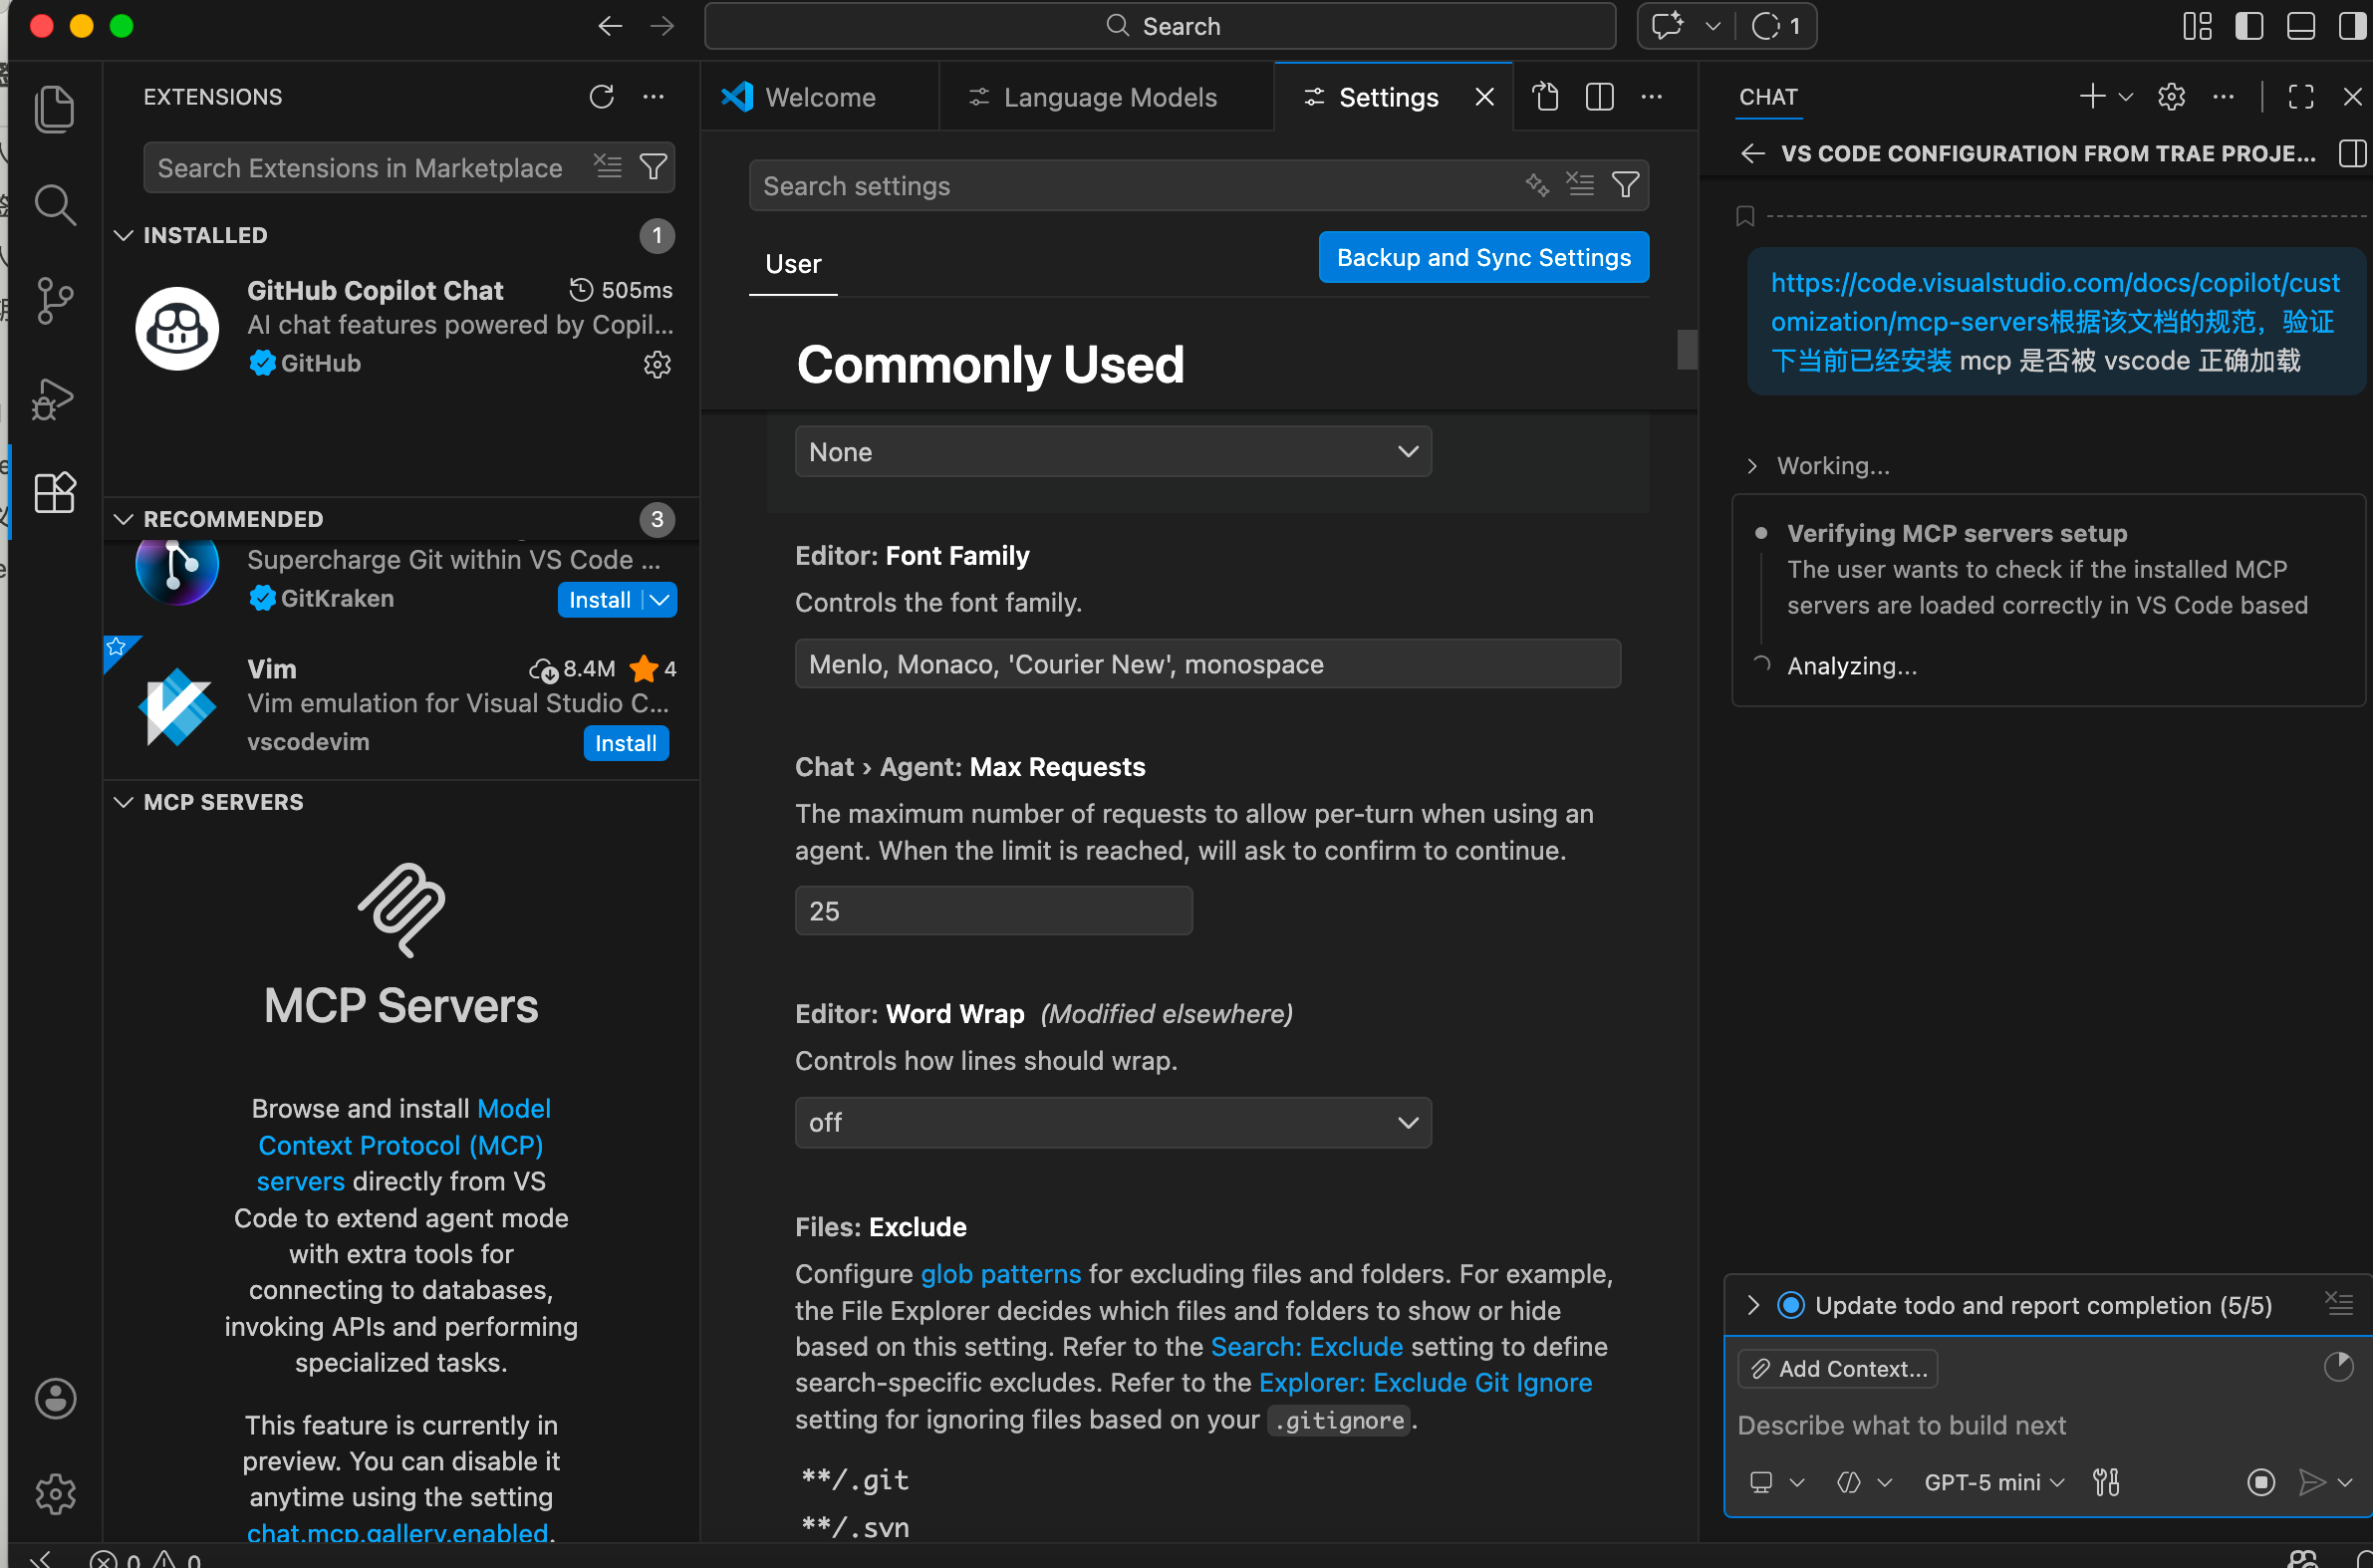This screenshot has width=2373, height=1568.
Task: Open GitHub Copilot Chat gear settings
Action: [657, 365]
